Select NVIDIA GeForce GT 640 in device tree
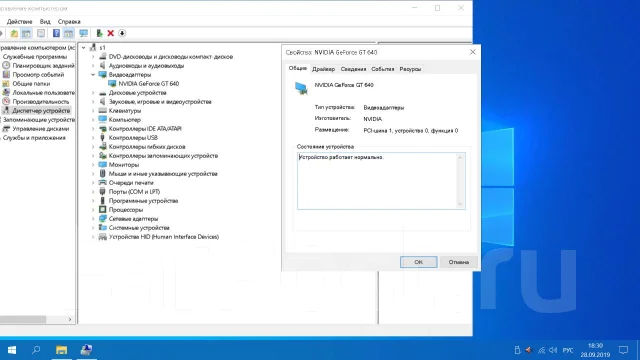The height and width of the screenshot is (360, 640). (149, 84)
